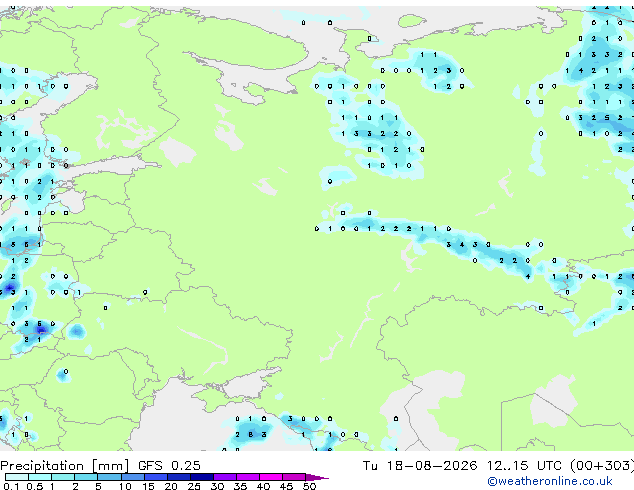Pick the 15–20 mm legend swatch
This screenshot has width=634, height=490.
point(156,477)
